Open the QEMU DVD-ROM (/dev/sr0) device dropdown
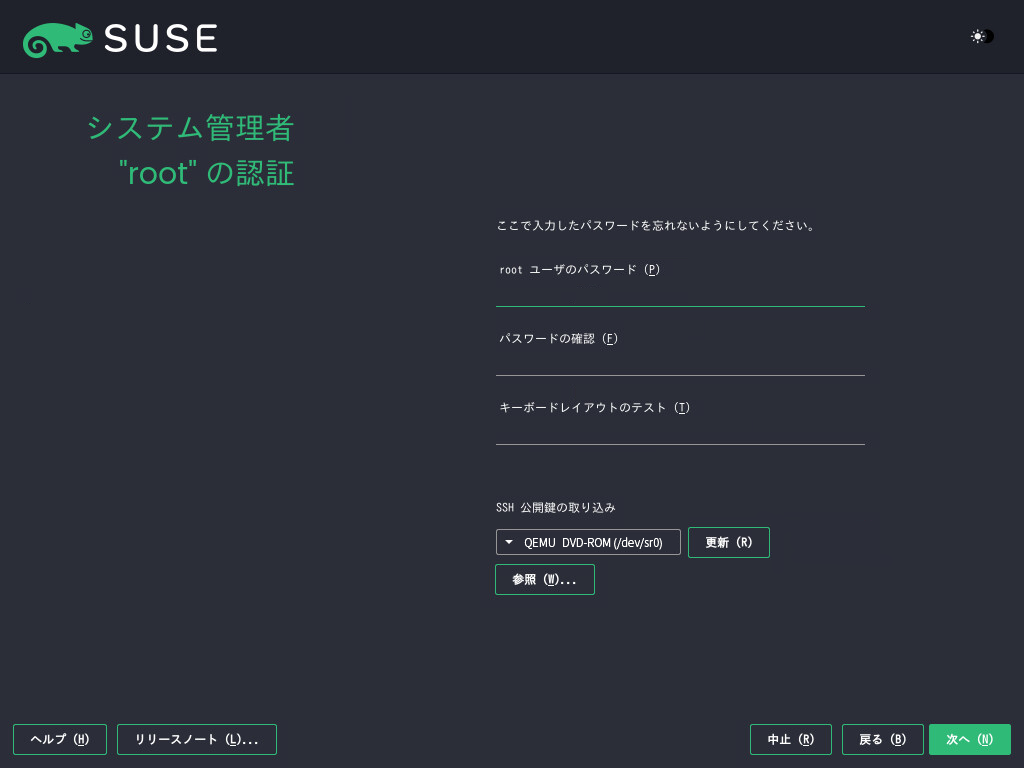1024x768 pixels. click(x=588, y=542)
